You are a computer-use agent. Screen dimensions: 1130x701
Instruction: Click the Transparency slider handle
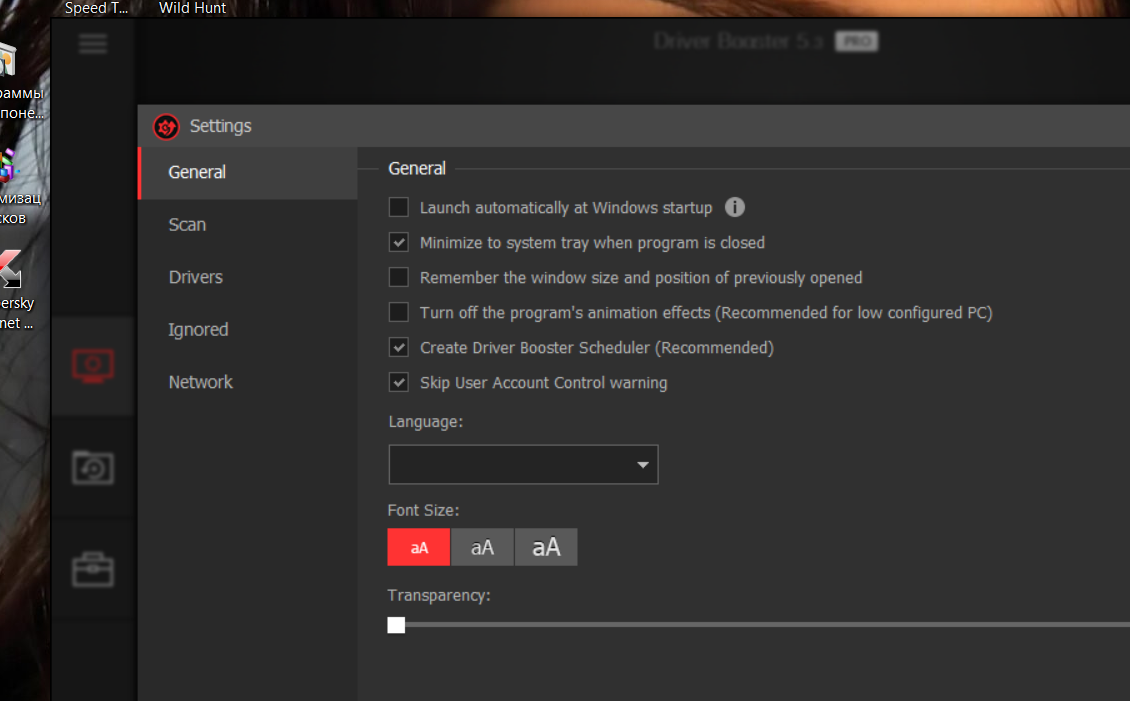(397, 625)
